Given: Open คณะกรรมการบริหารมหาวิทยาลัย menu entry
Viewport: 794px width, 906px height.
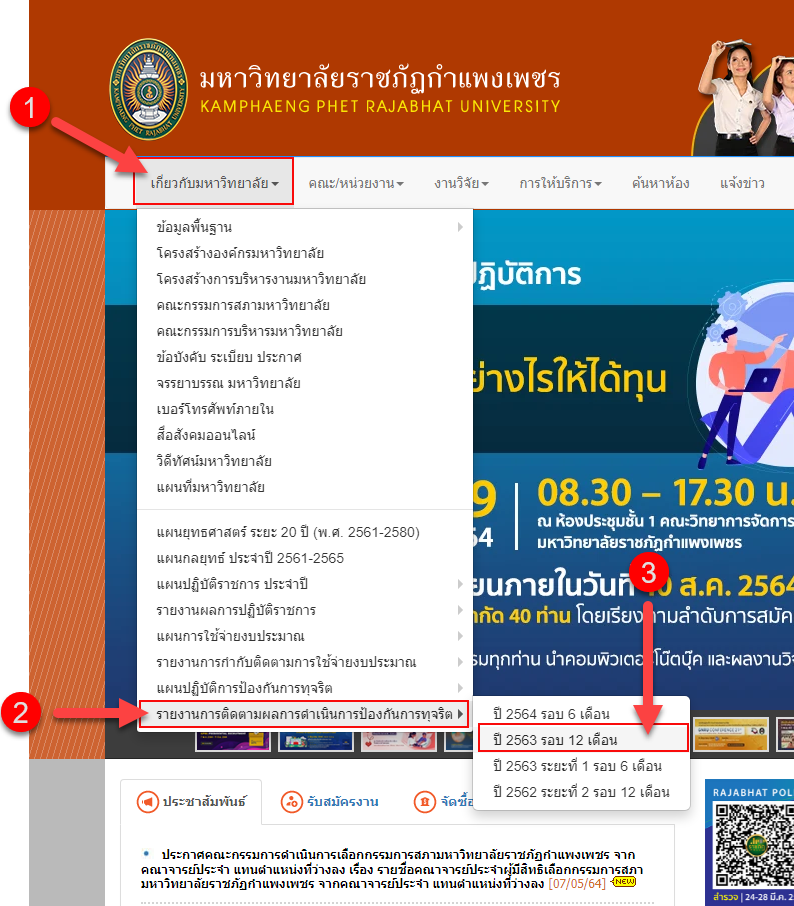Looking at the screenshot, I should click(x=305, y=331).
